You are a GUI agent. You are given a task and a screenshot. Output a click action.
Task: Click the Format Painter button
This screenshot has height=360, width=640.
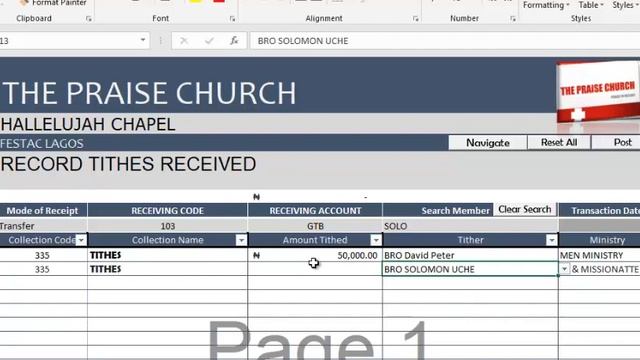[53, 3]
